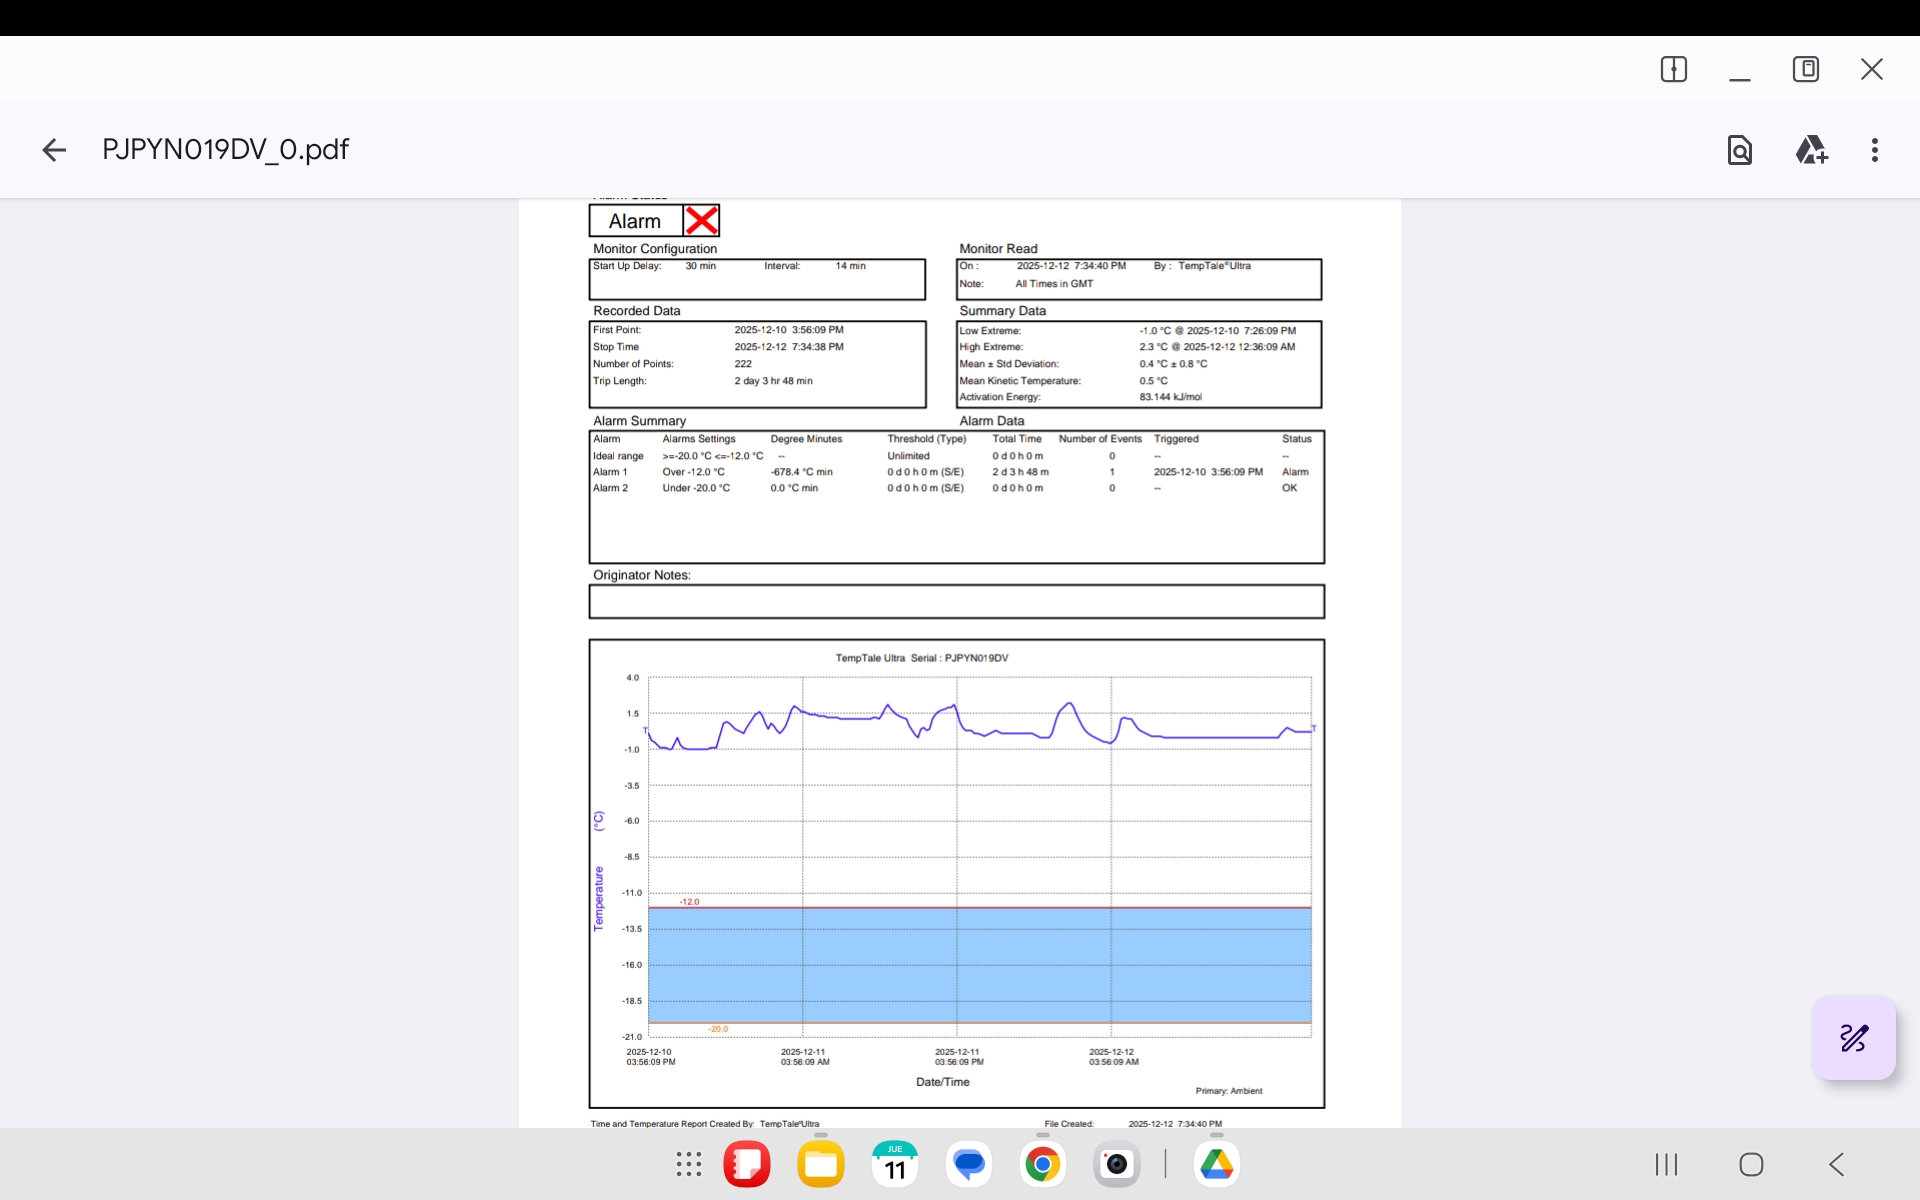
Task: Open split-screen window option icon
Action: (1674, 69)
